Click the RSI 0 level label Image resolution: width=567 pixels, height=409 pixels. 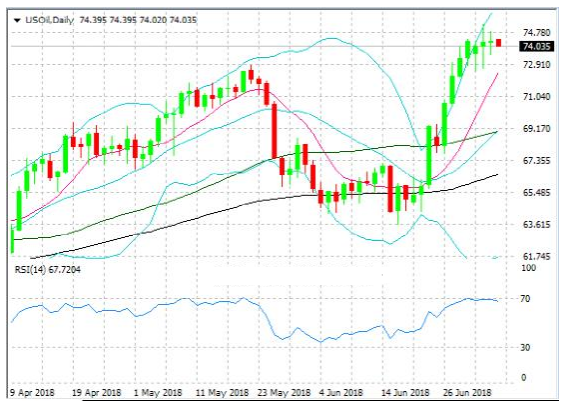point(524,378)
